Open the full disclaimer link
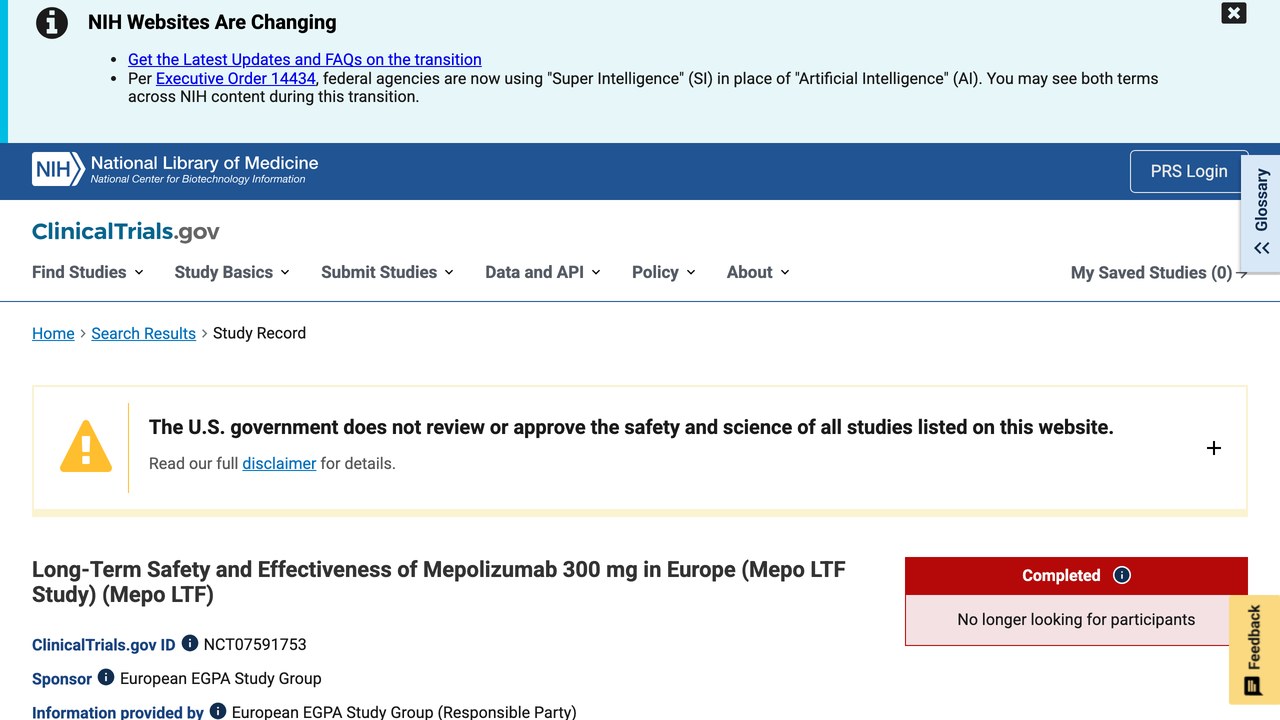Image resolution: width=1280 pixels, height=720 pixels. (x=279, y=463)
